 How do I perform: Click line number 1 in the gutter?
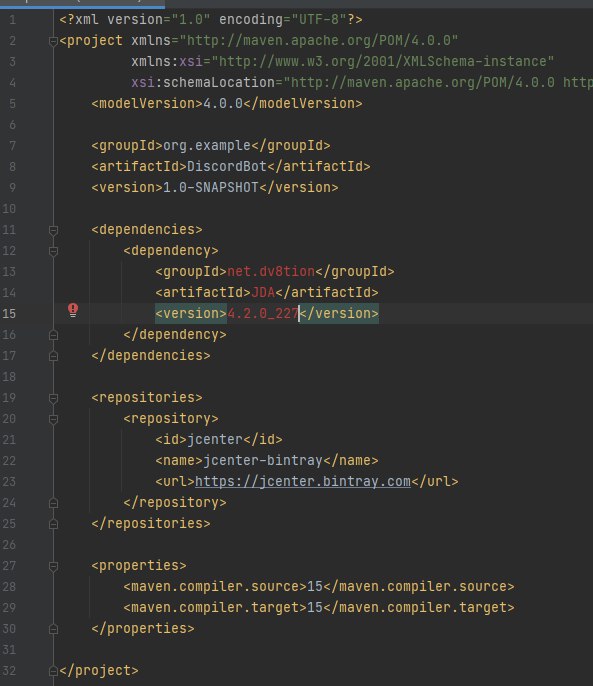(x=12, y=20)
